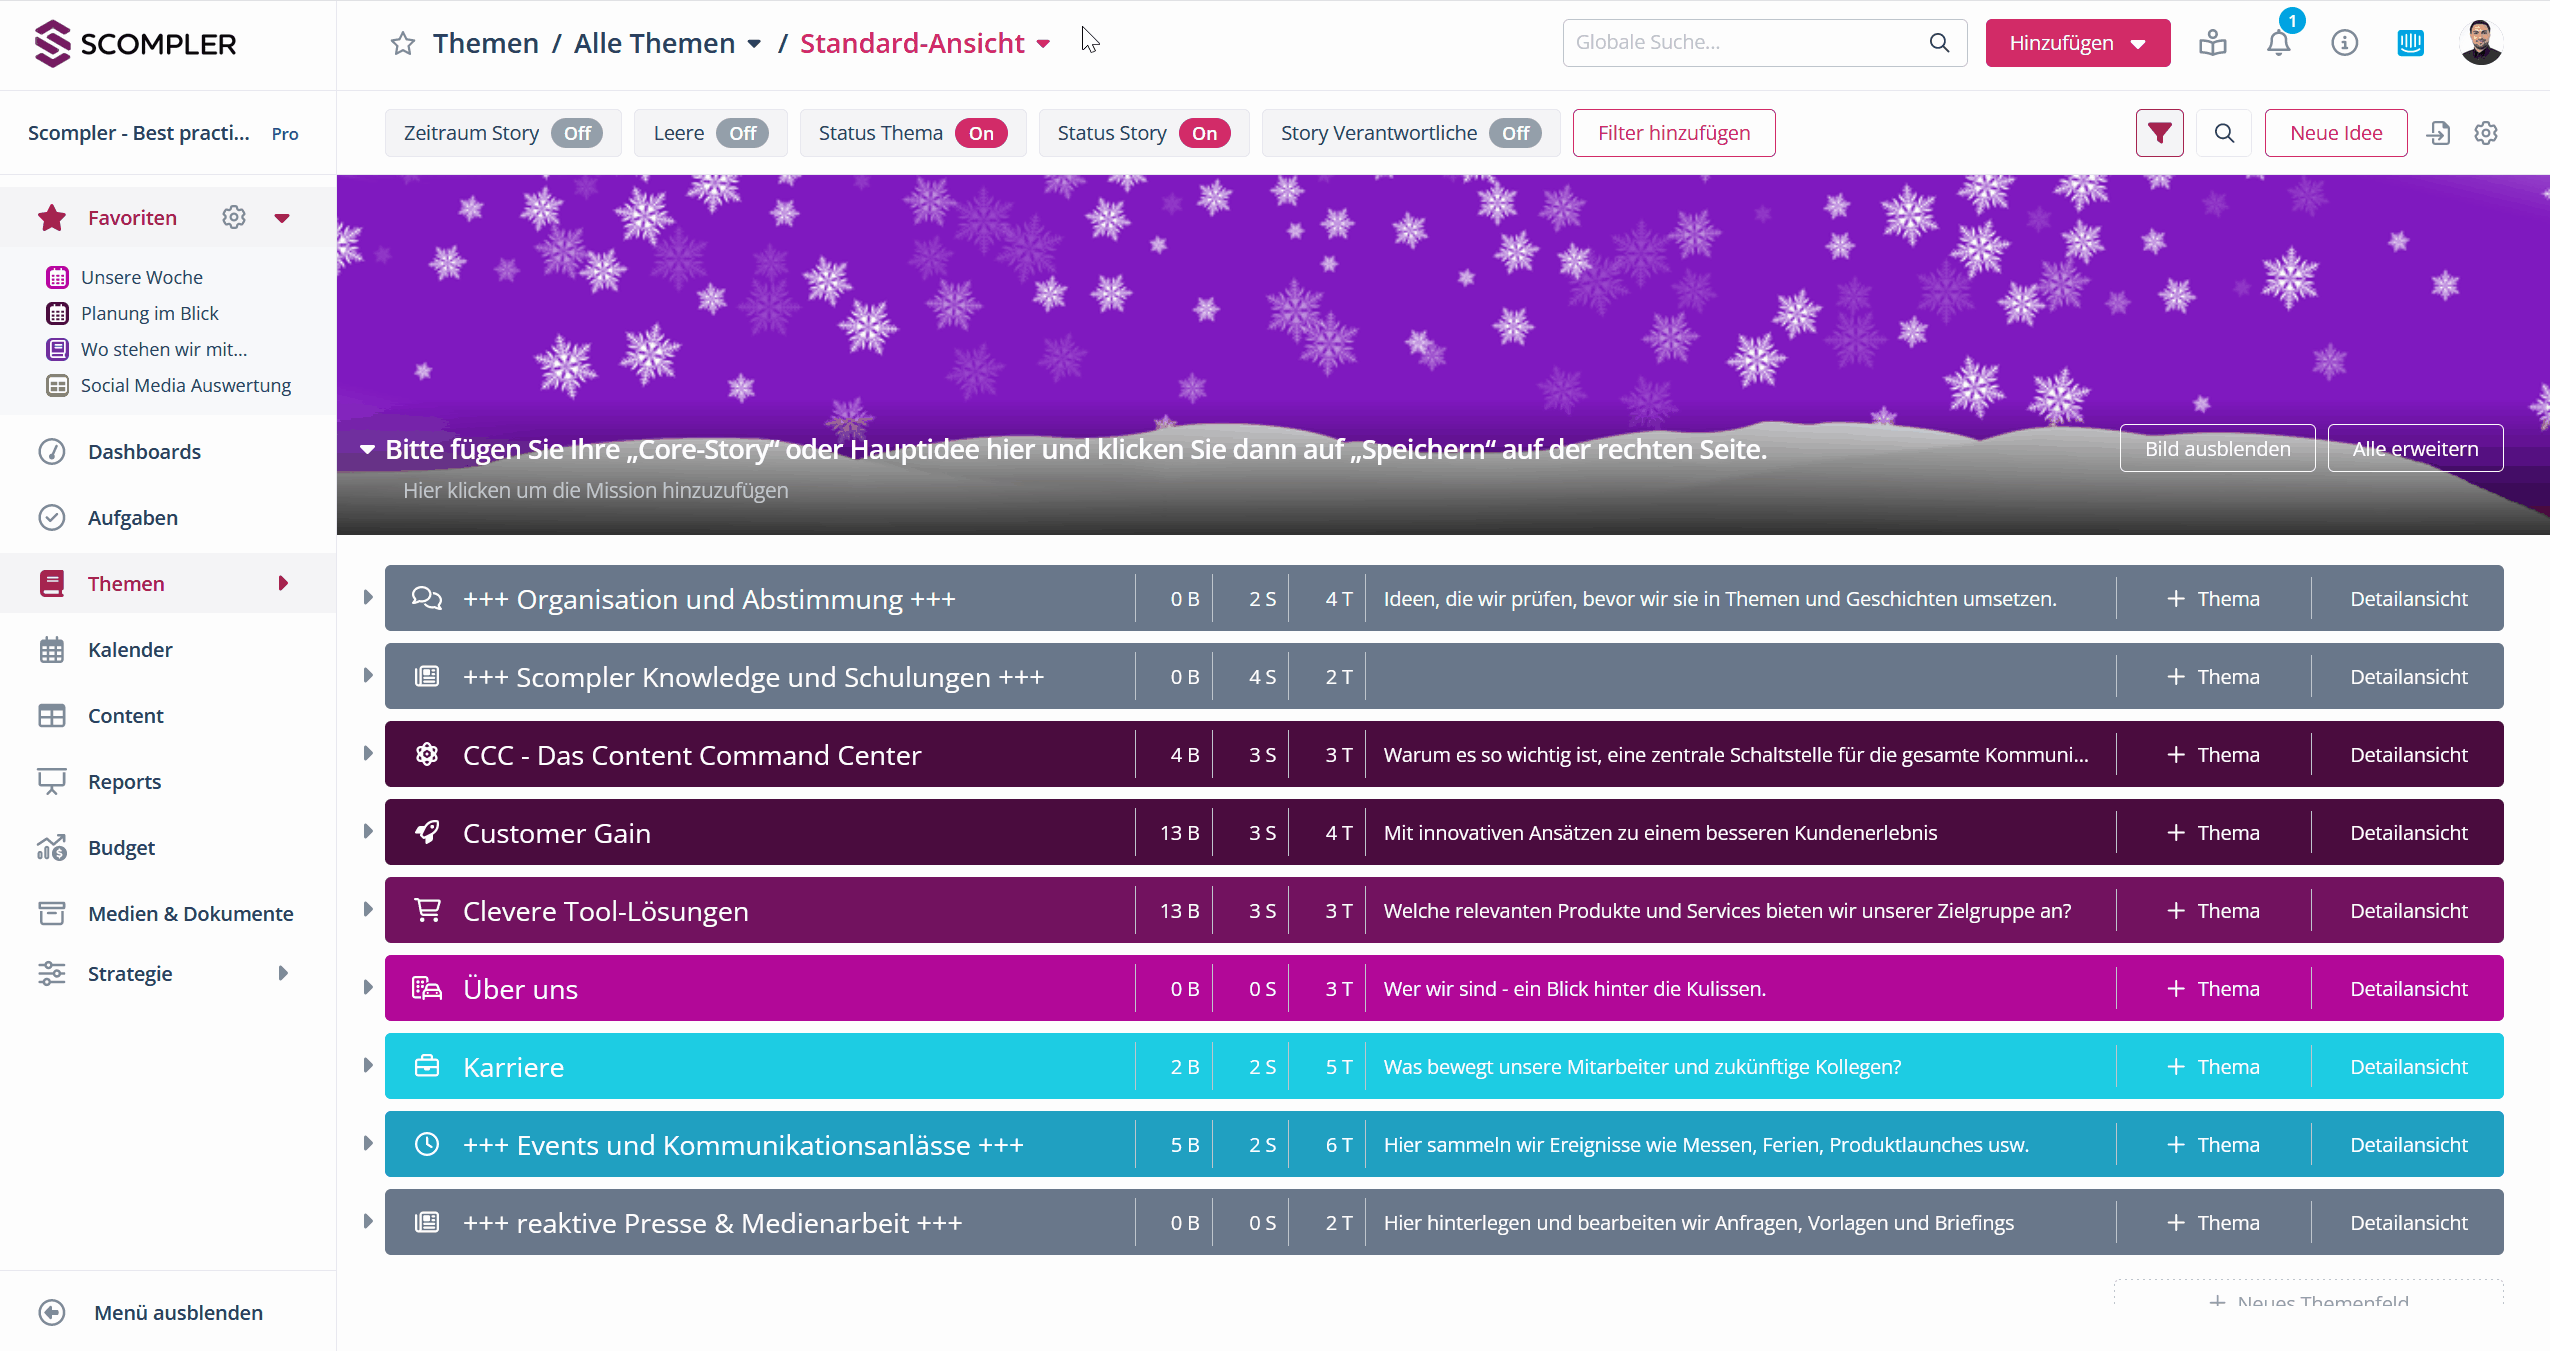Click the Filter hinzufügen button
Screen dimensions: 2550x1351
point(1673,133)
